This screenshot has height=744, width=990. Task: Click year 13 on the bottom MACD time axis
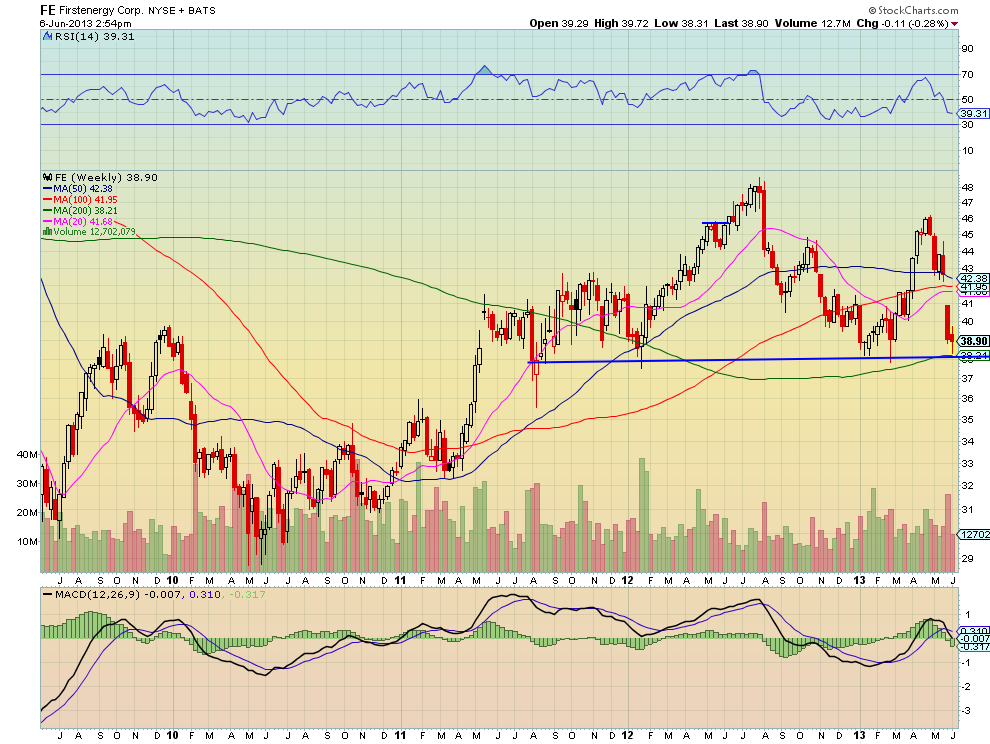859,735
